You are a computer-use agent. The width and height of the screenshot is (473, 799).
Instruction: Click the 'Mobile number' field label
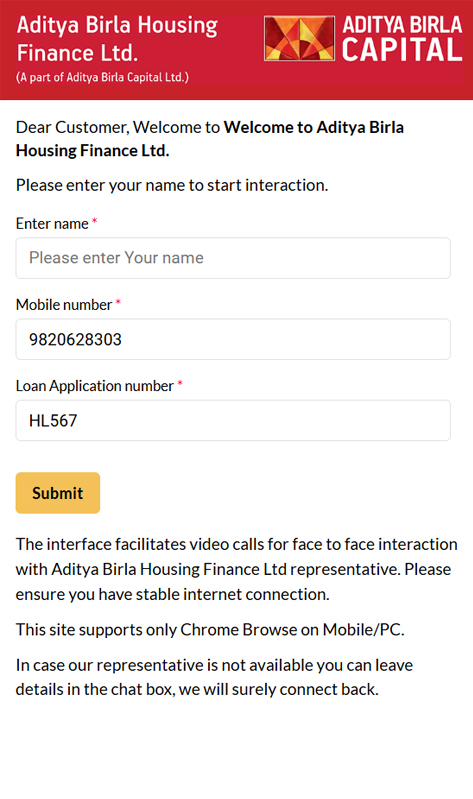pyautogui.click(x=64, y=305)
